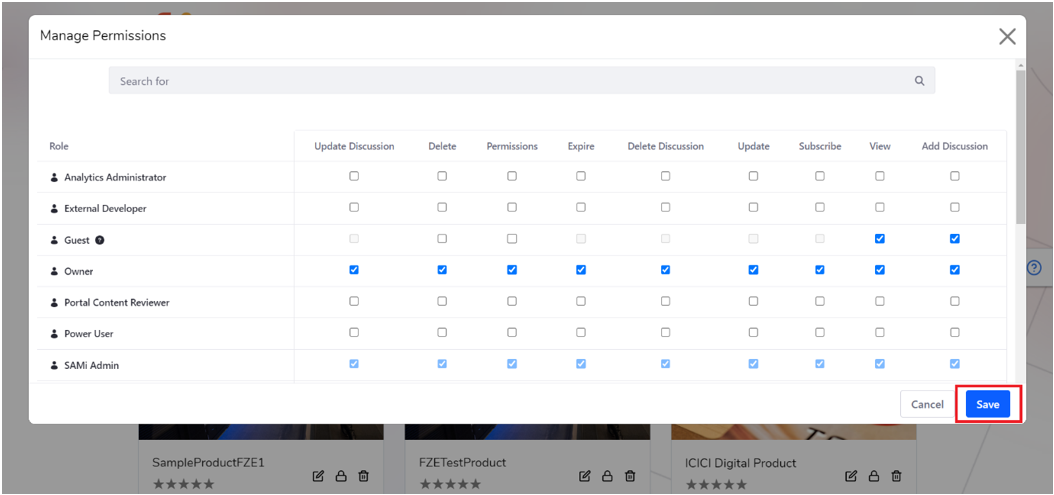This screenshot has width=1054, height=495.
Task: Cancel the permissions dialog
Action: [x=928, y=404]
